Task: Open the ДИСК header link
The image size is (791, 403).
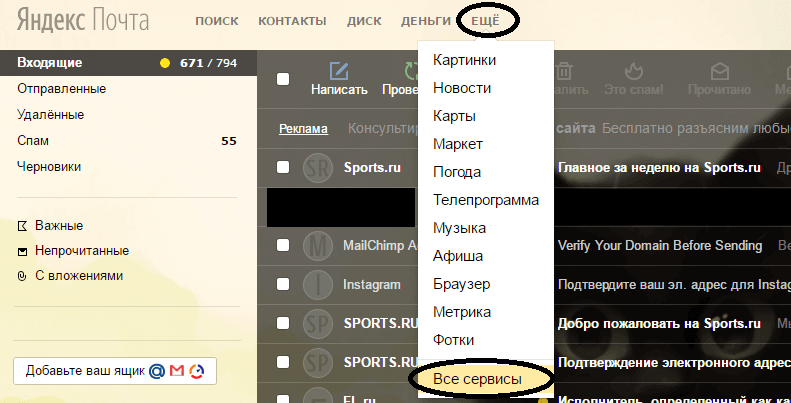Action: [x=364, y=21]
